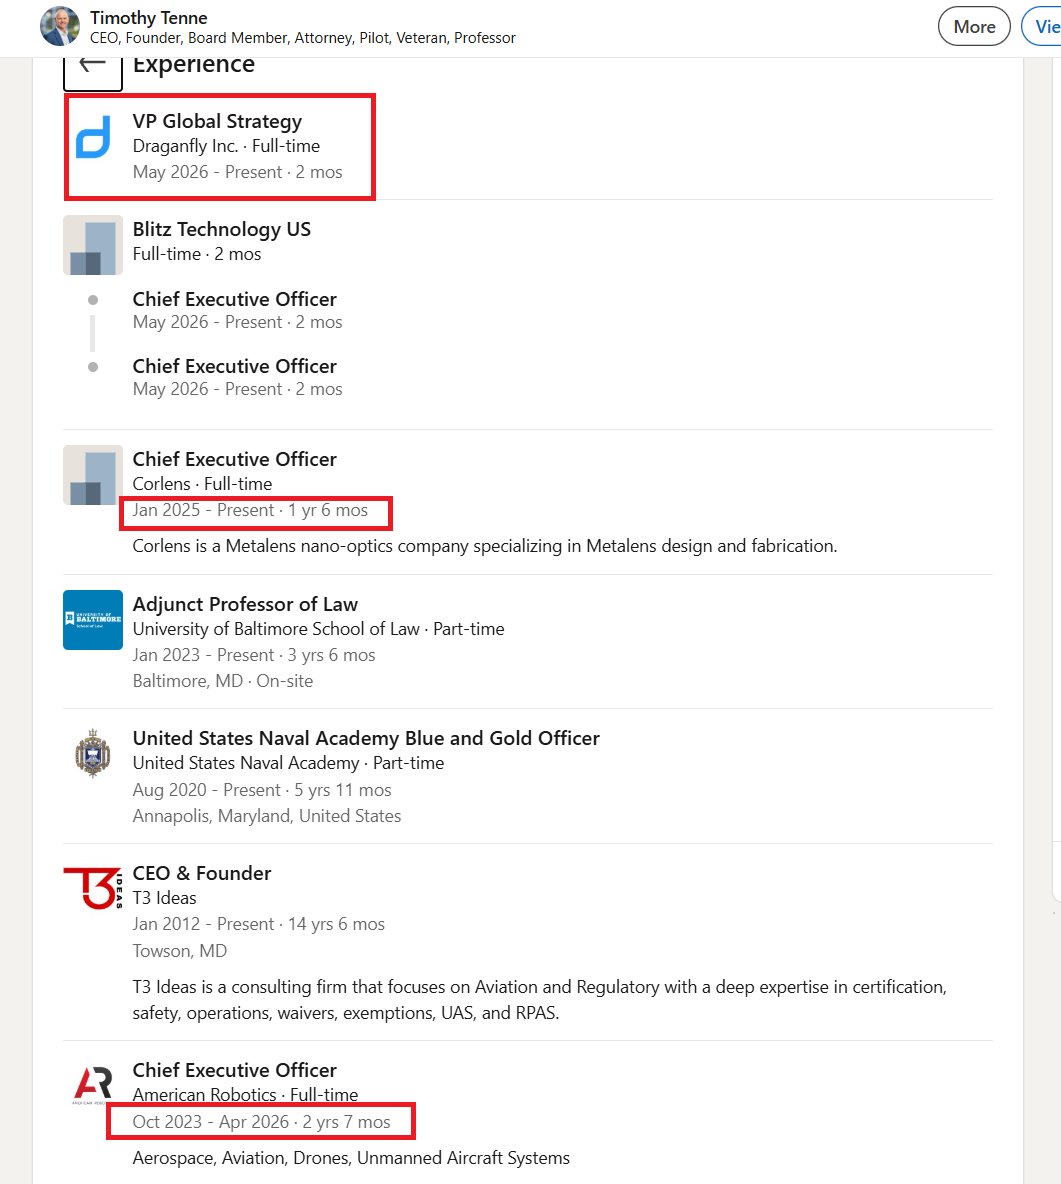Click the Experience section heading
Image resolution: width=1061 pixels, height=1184 pixels.
194,65
